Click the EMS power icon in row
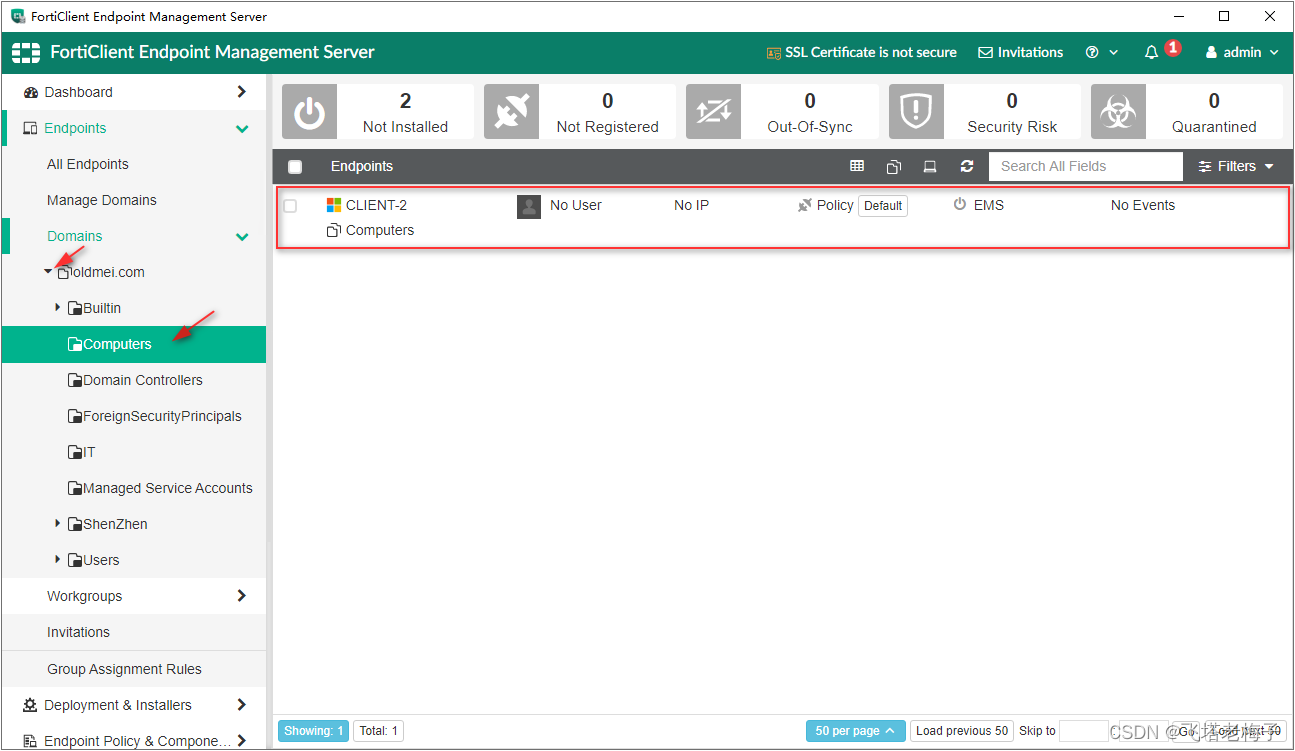This screenshot has height=751, width=1295. click(x=960, y=204)
